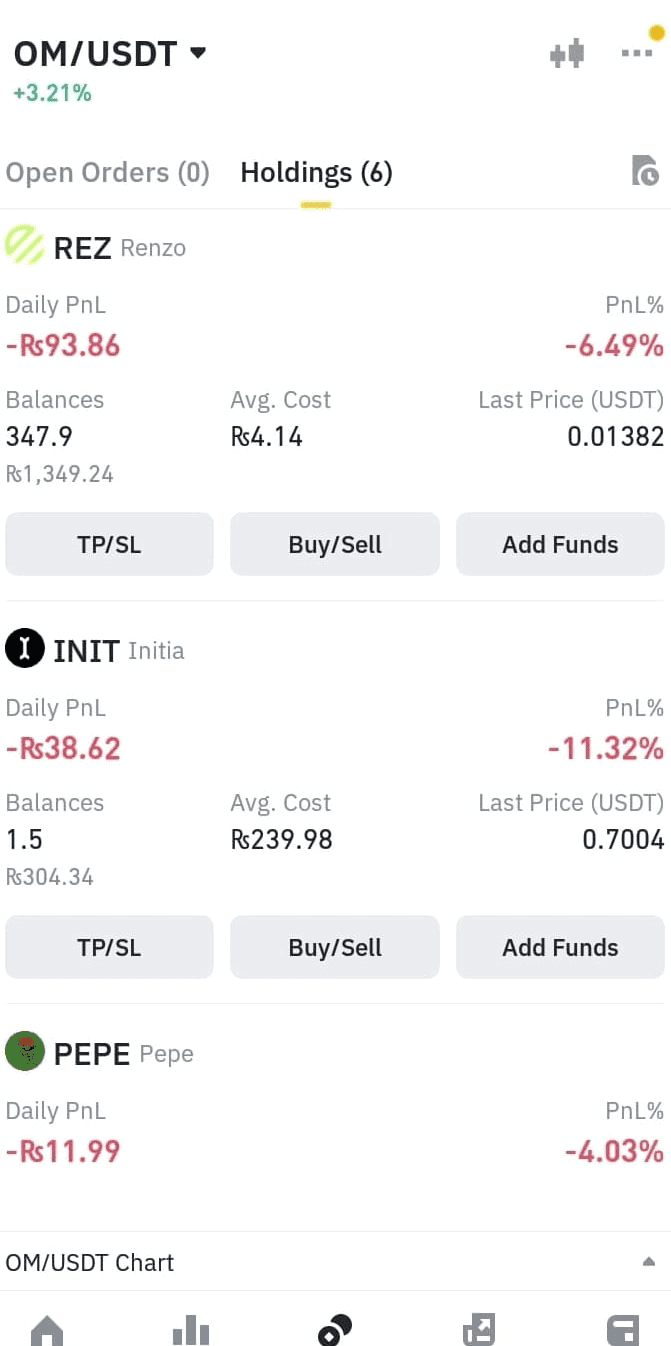Screen dimensions: 671x1346
Task: Tap the PEPE coin logo
Action: click(24, 1052)
